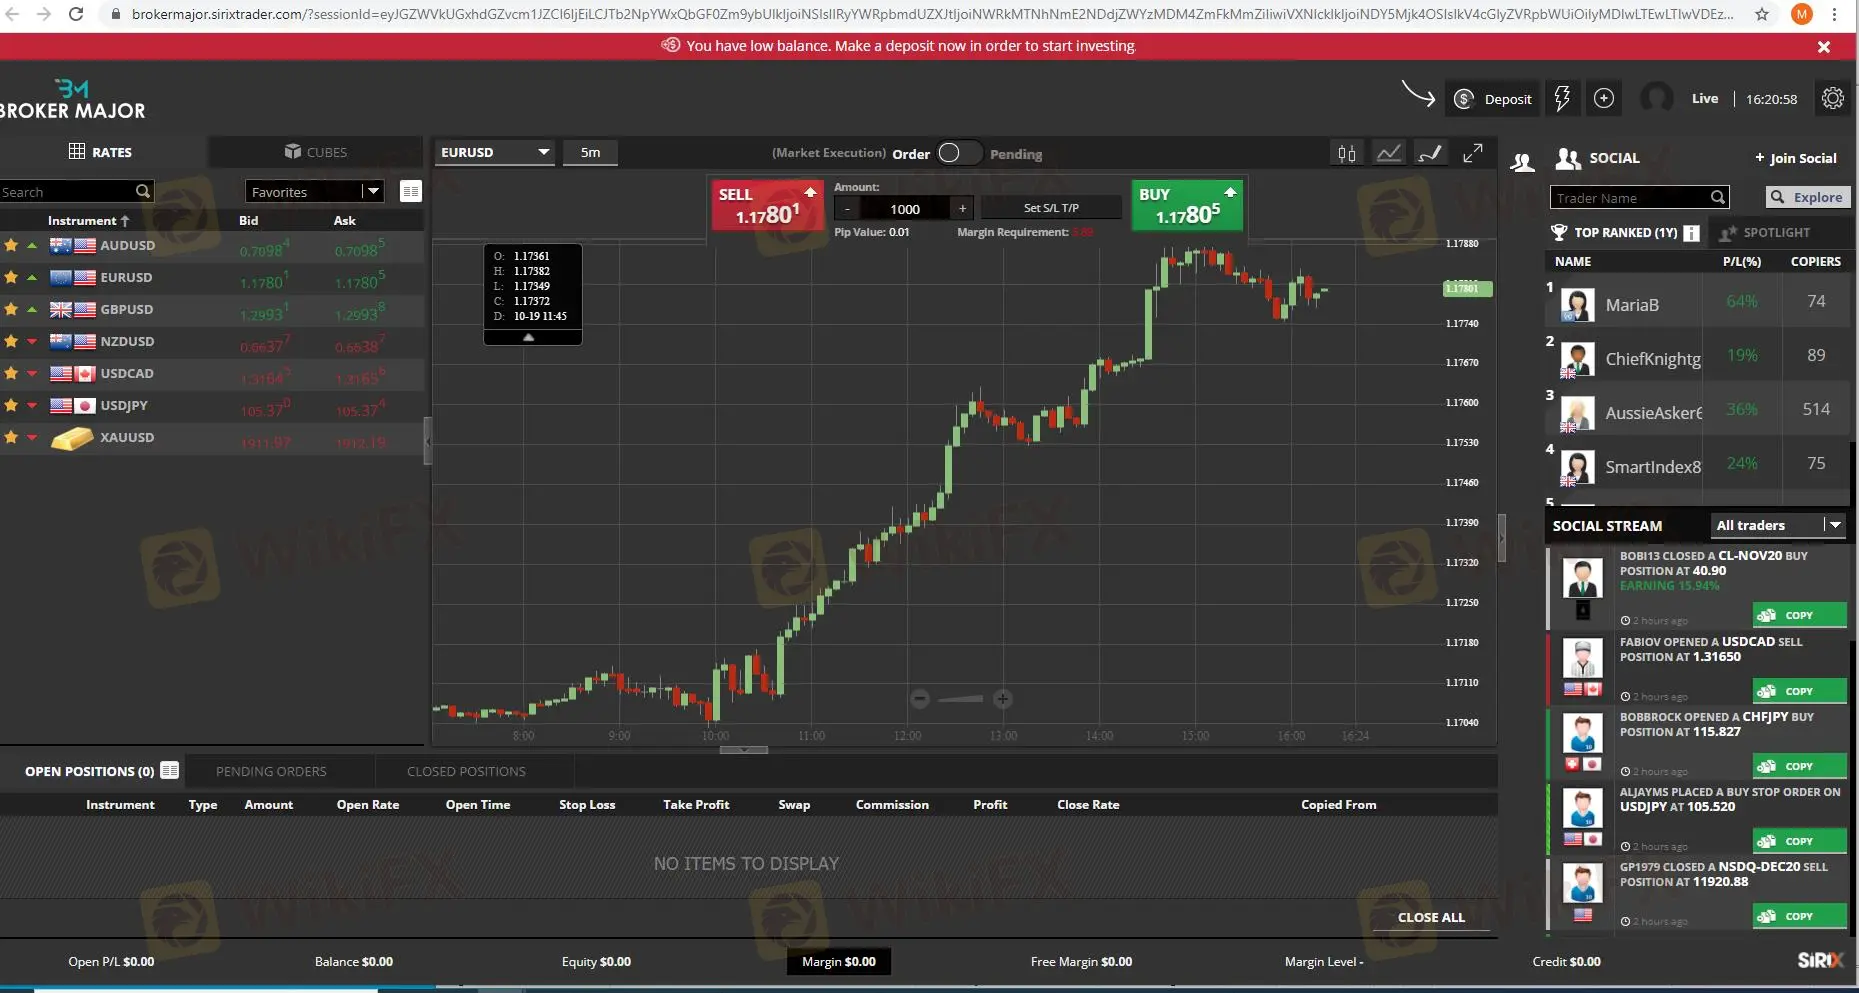The width and height of the screenshot is (1859, 993).
Task: Click the Deposit button
Action: tap(1493, 99)
